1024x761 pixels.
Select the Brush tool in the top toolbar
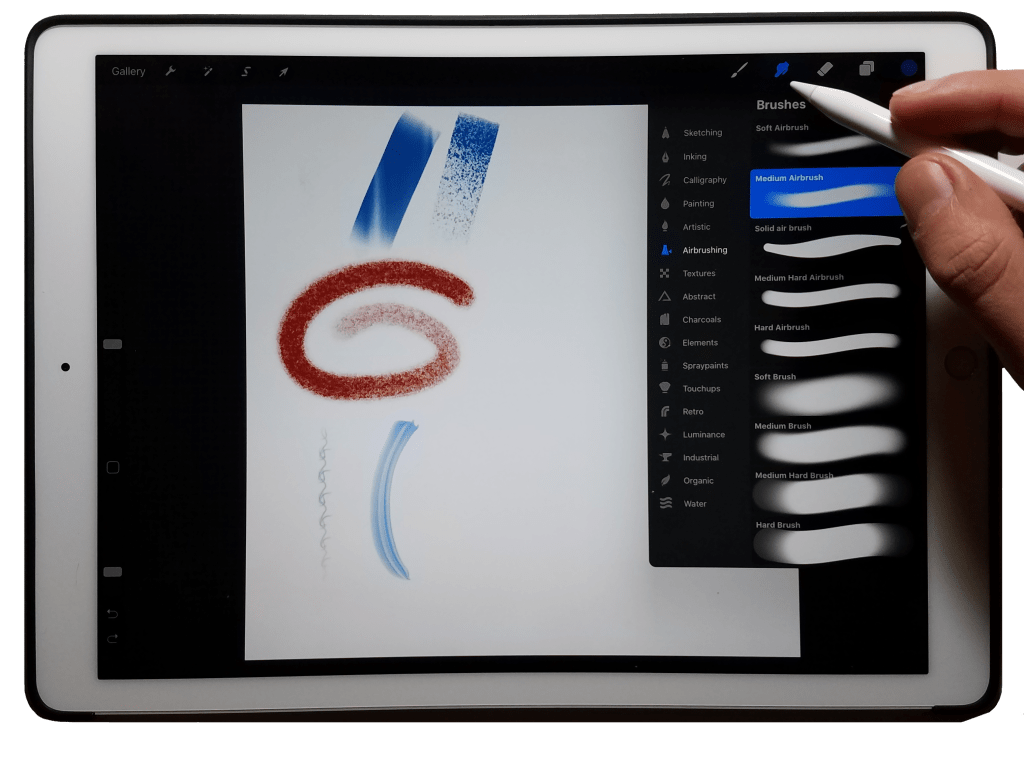point(740,69)
